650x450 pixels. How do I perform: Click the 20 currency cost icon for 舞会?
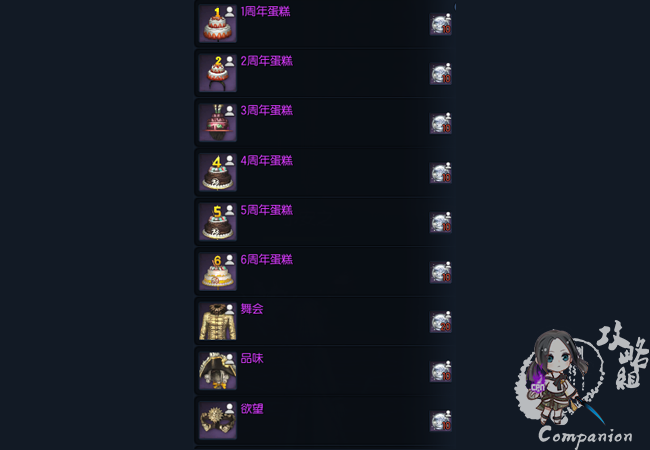point(441,322)
